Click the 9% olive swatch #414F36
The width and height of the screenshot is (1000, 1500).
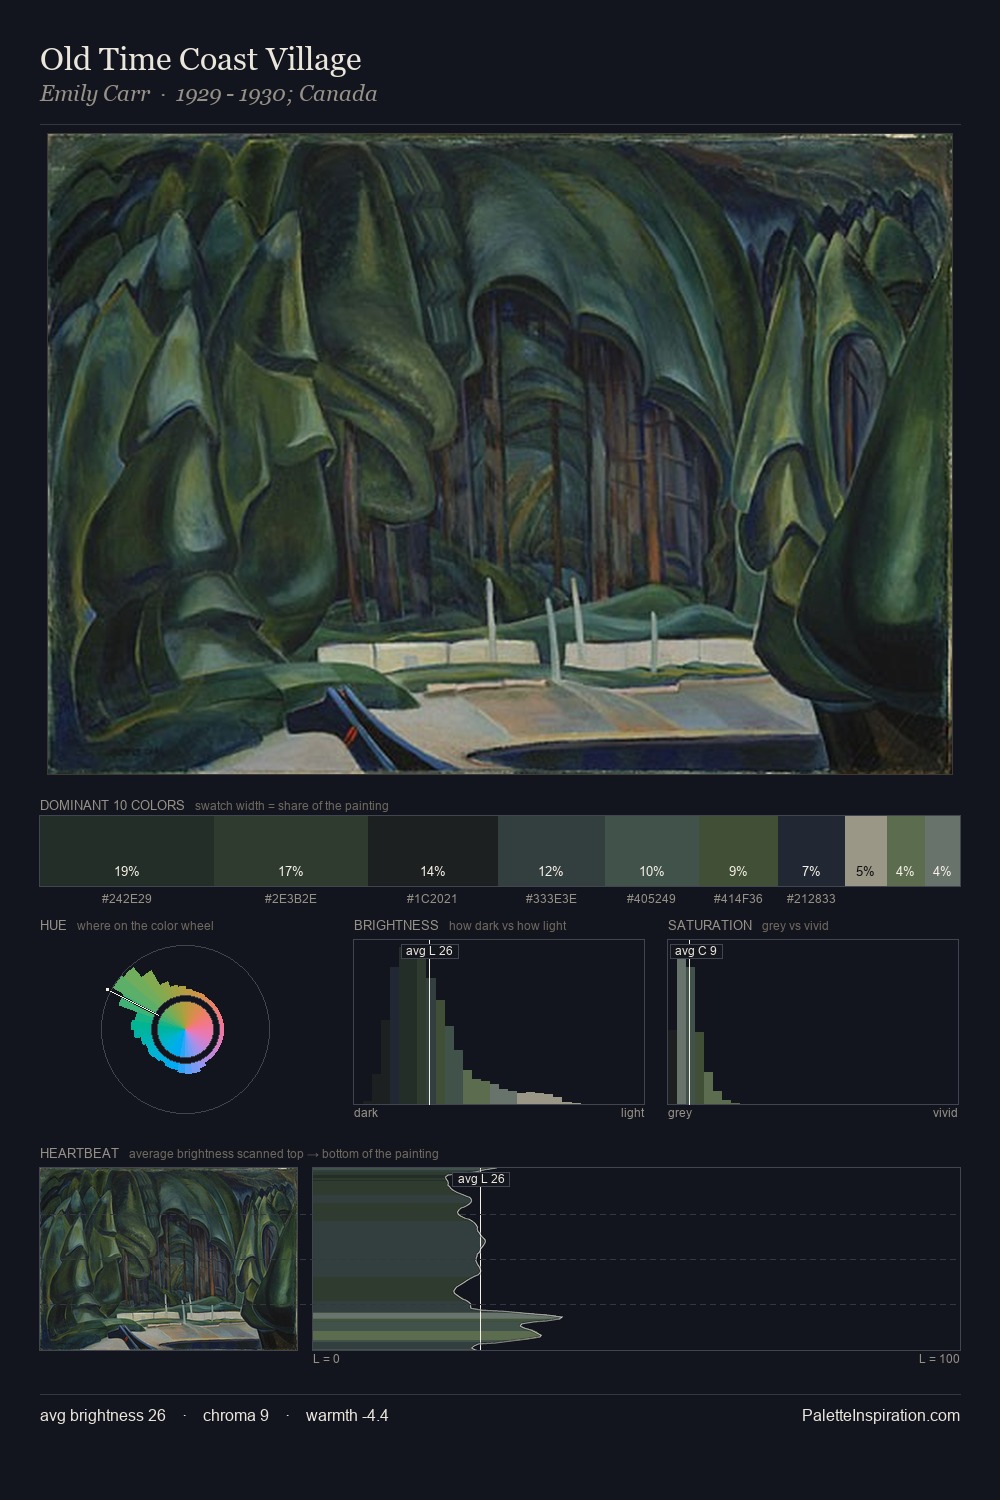coord(738,851)
